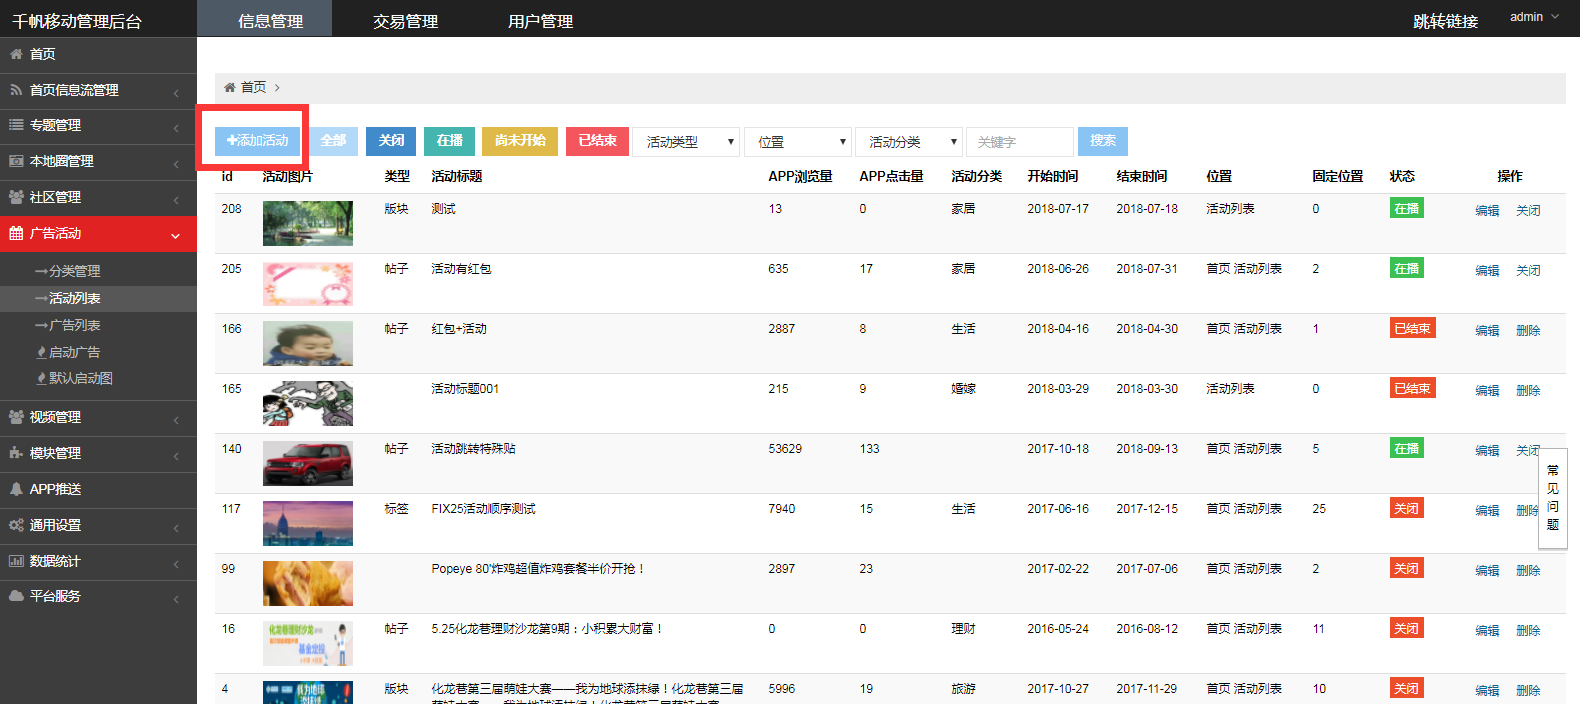
Task: Open the 活动类型 dropdown filter
Action: 686,142
